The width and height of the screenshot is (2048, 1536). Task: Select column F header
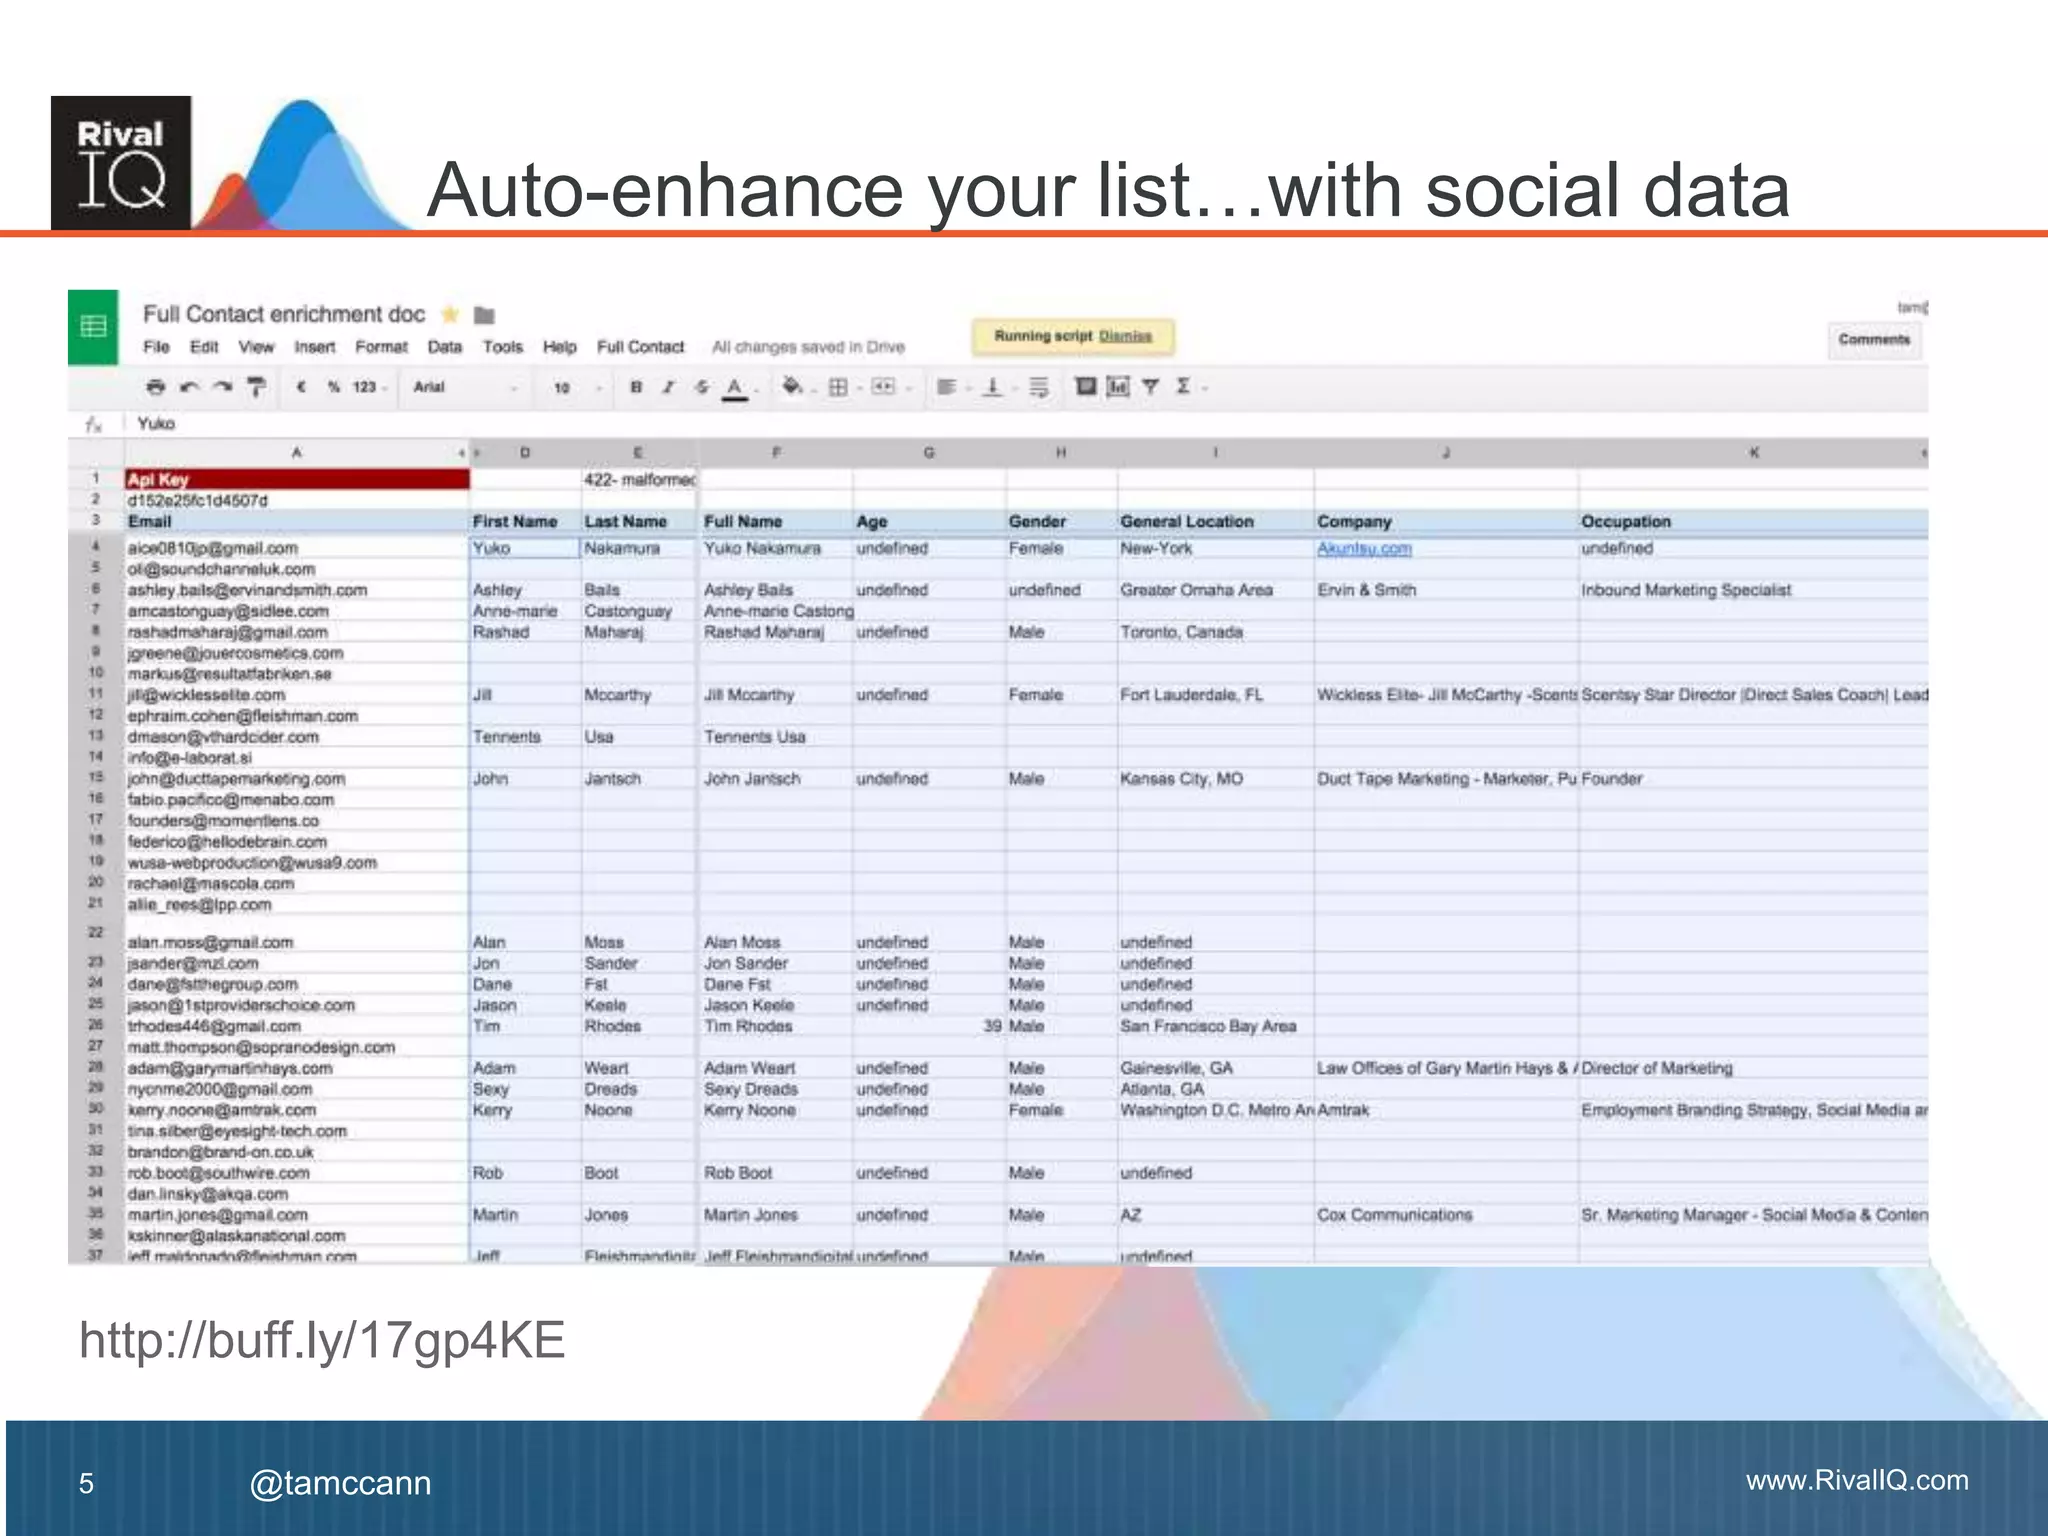pos(776,453)
